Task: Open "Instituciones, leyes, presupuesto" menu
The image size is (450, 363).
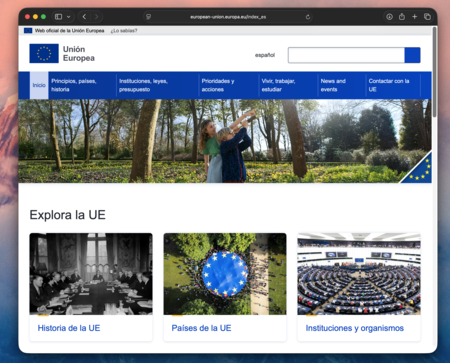Action: (x=143, y=85)
